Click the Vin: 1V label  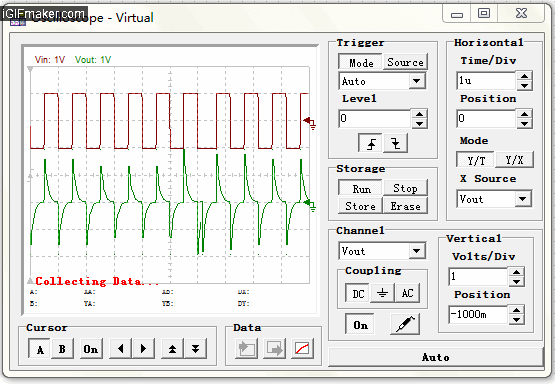click(50, 59)
